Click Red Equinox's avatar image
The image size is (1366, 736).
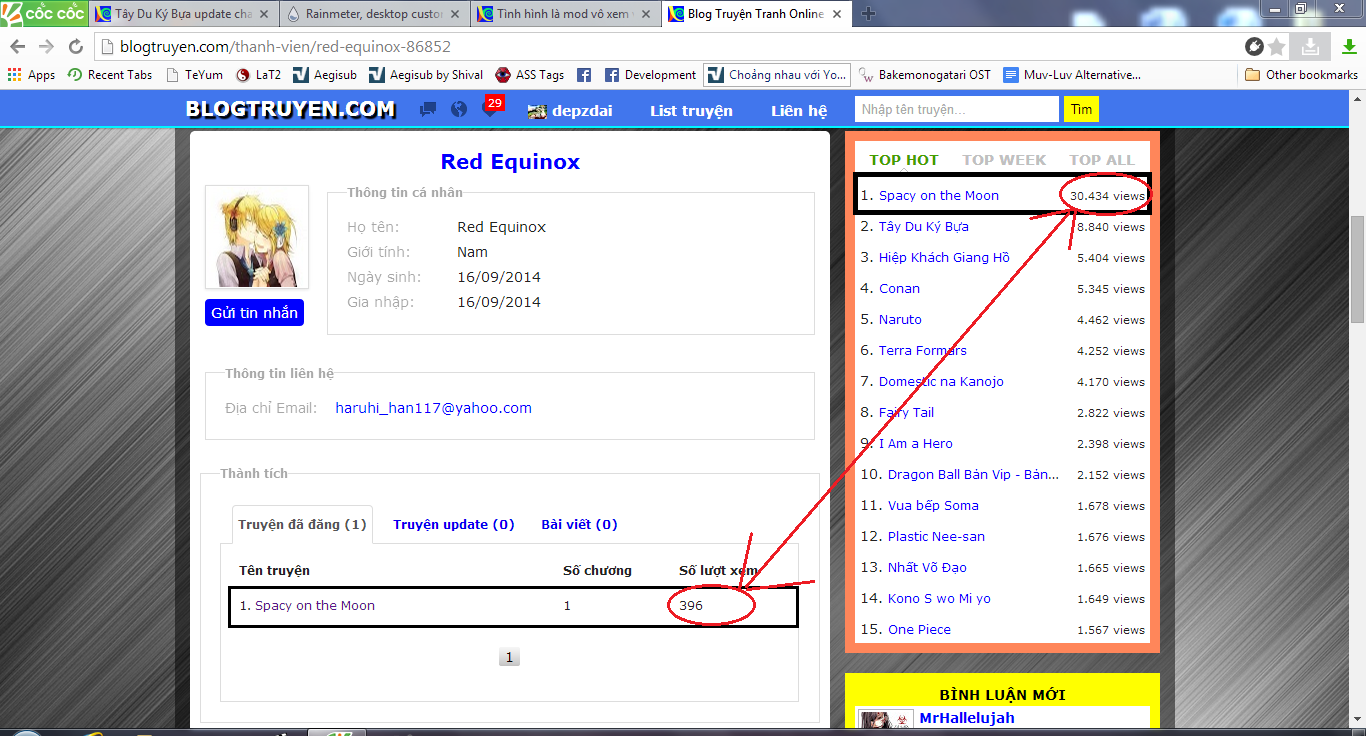coord(257,237)
